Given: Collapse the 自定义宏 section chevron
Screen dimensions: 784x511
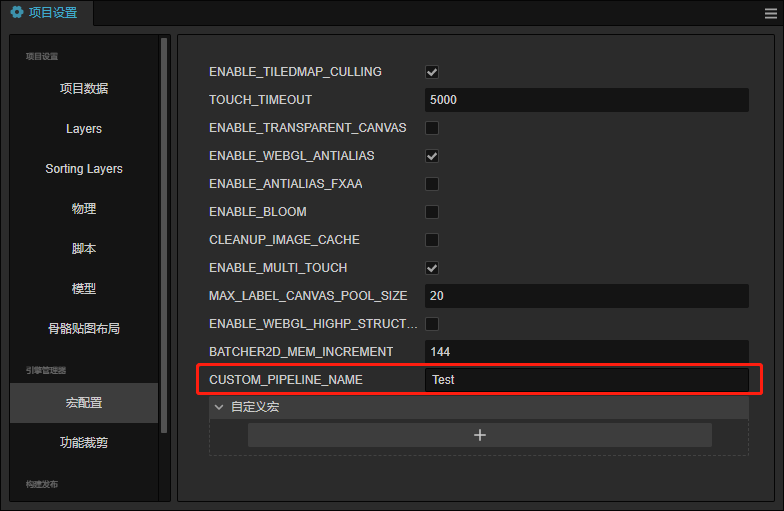Looking at the screenshot, I should [x=218, y=407].
